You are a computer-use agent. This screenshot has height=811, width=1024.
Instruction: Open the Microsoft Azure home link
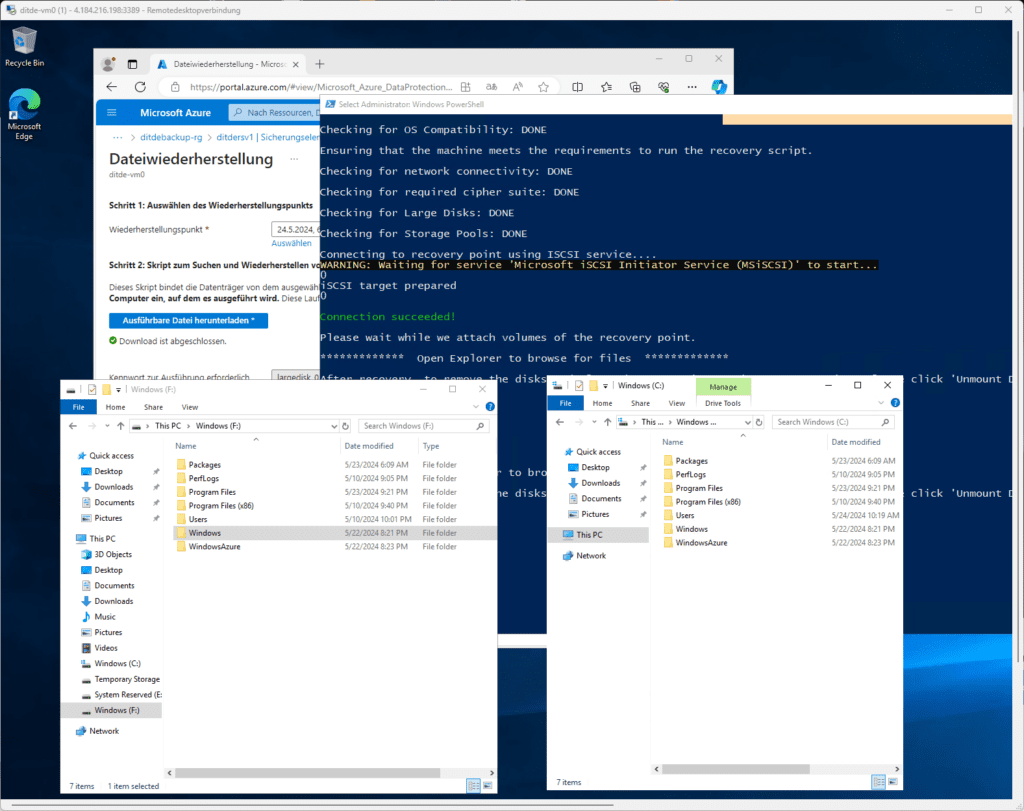(175, 112)
